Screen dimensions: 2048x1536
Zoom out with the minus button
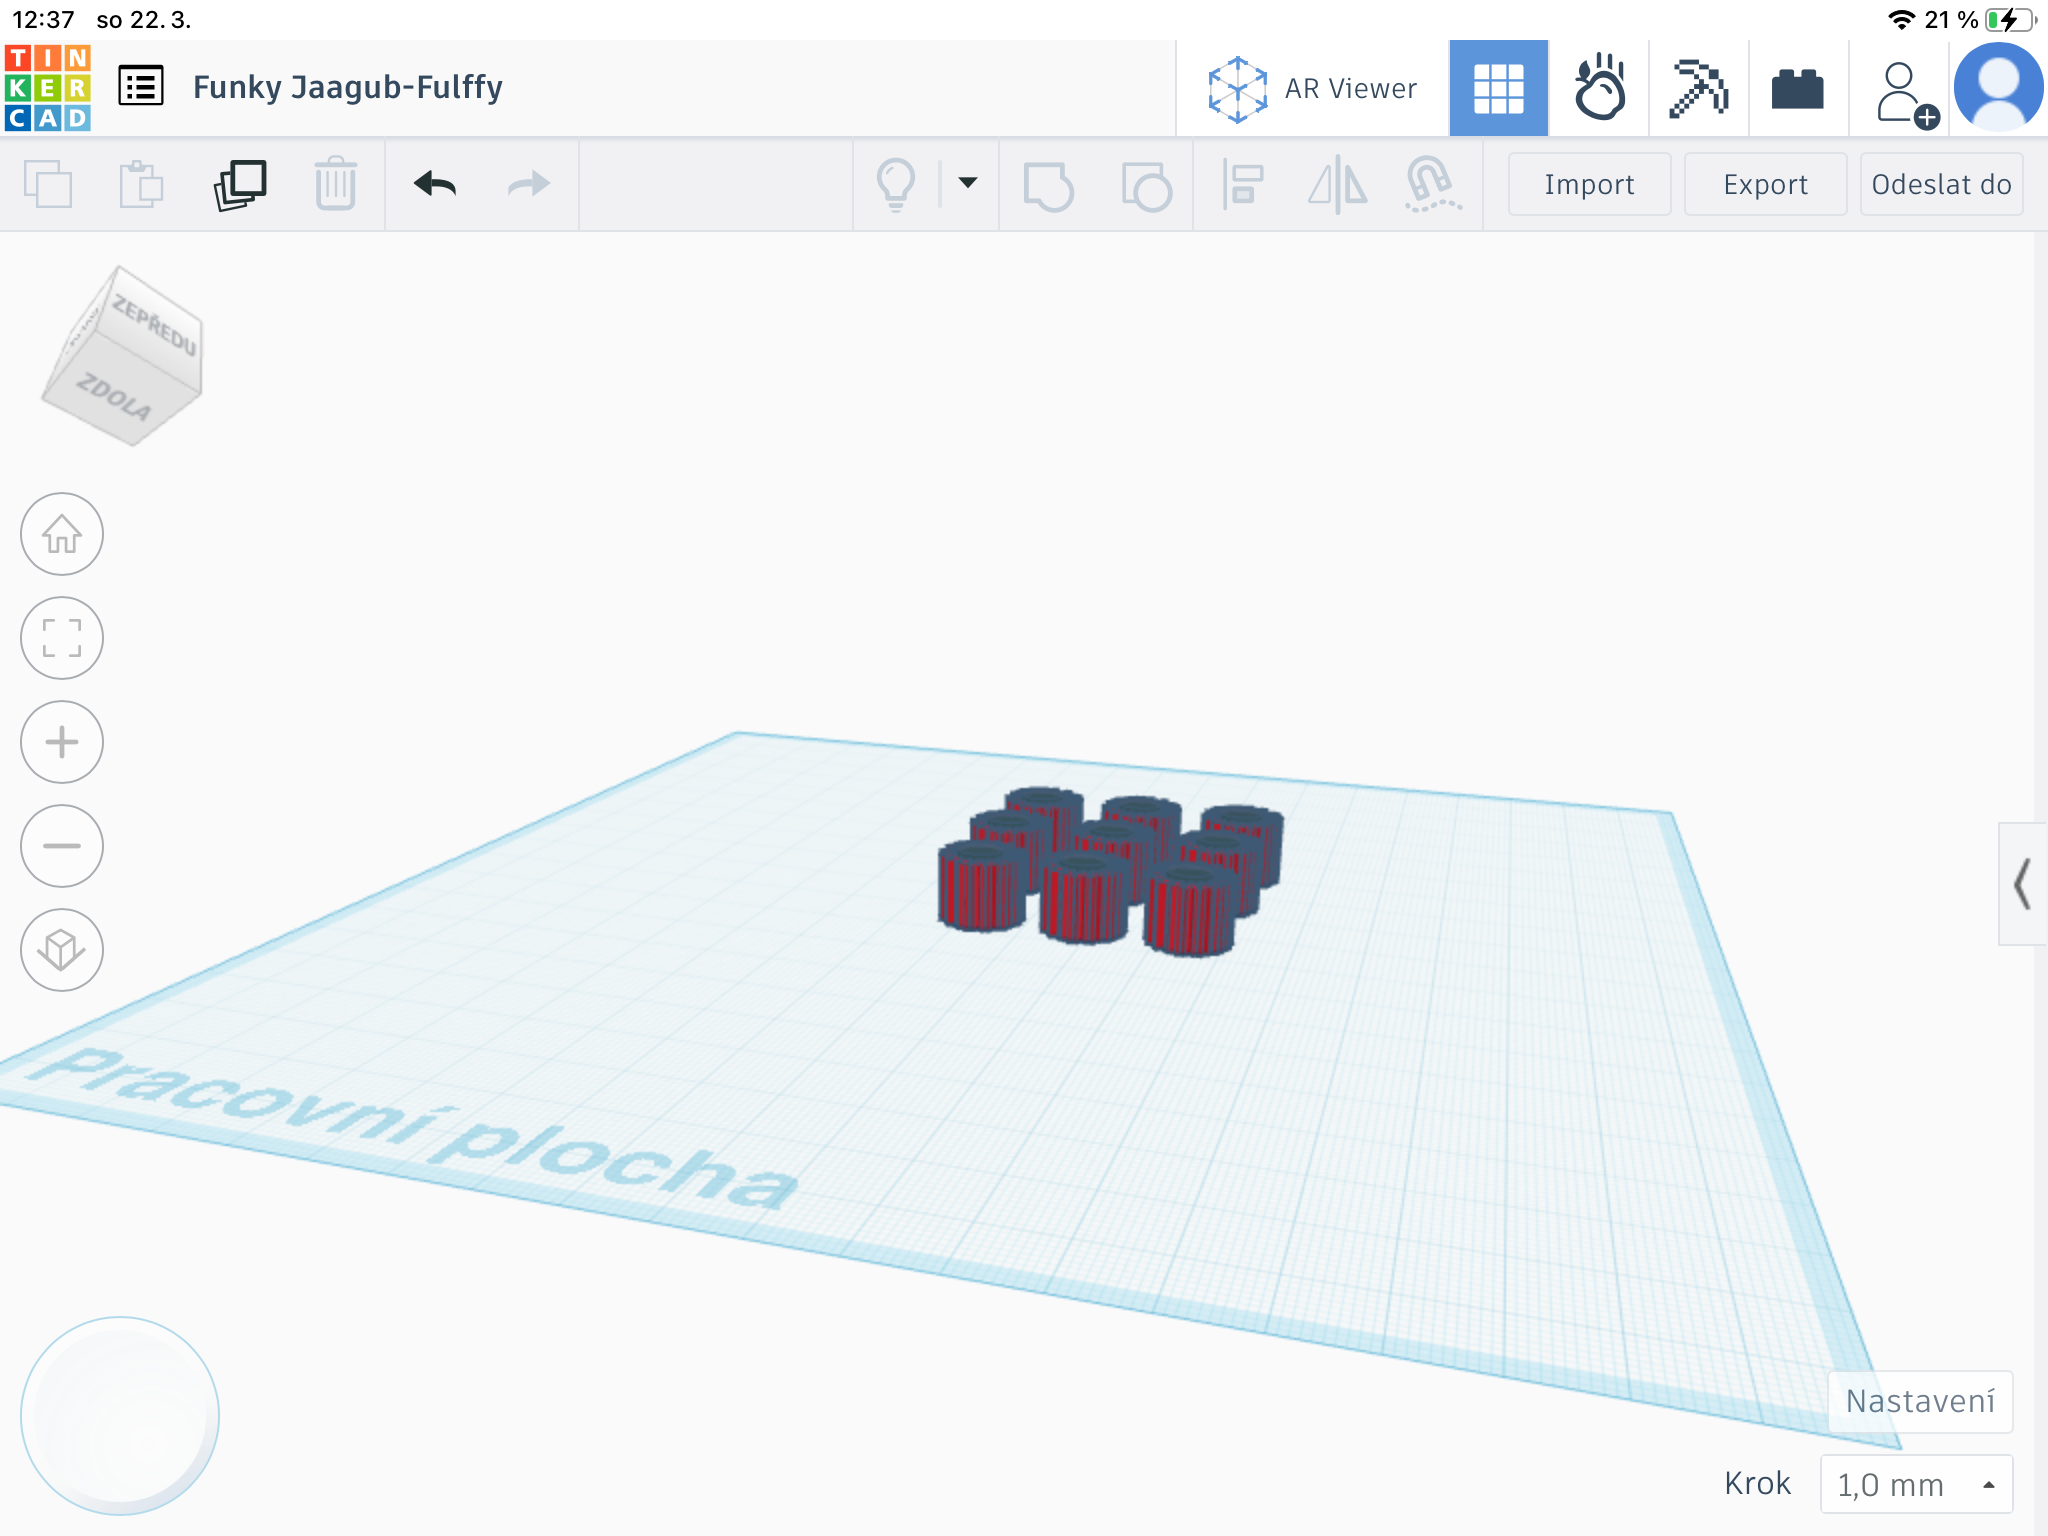point(62,846)
